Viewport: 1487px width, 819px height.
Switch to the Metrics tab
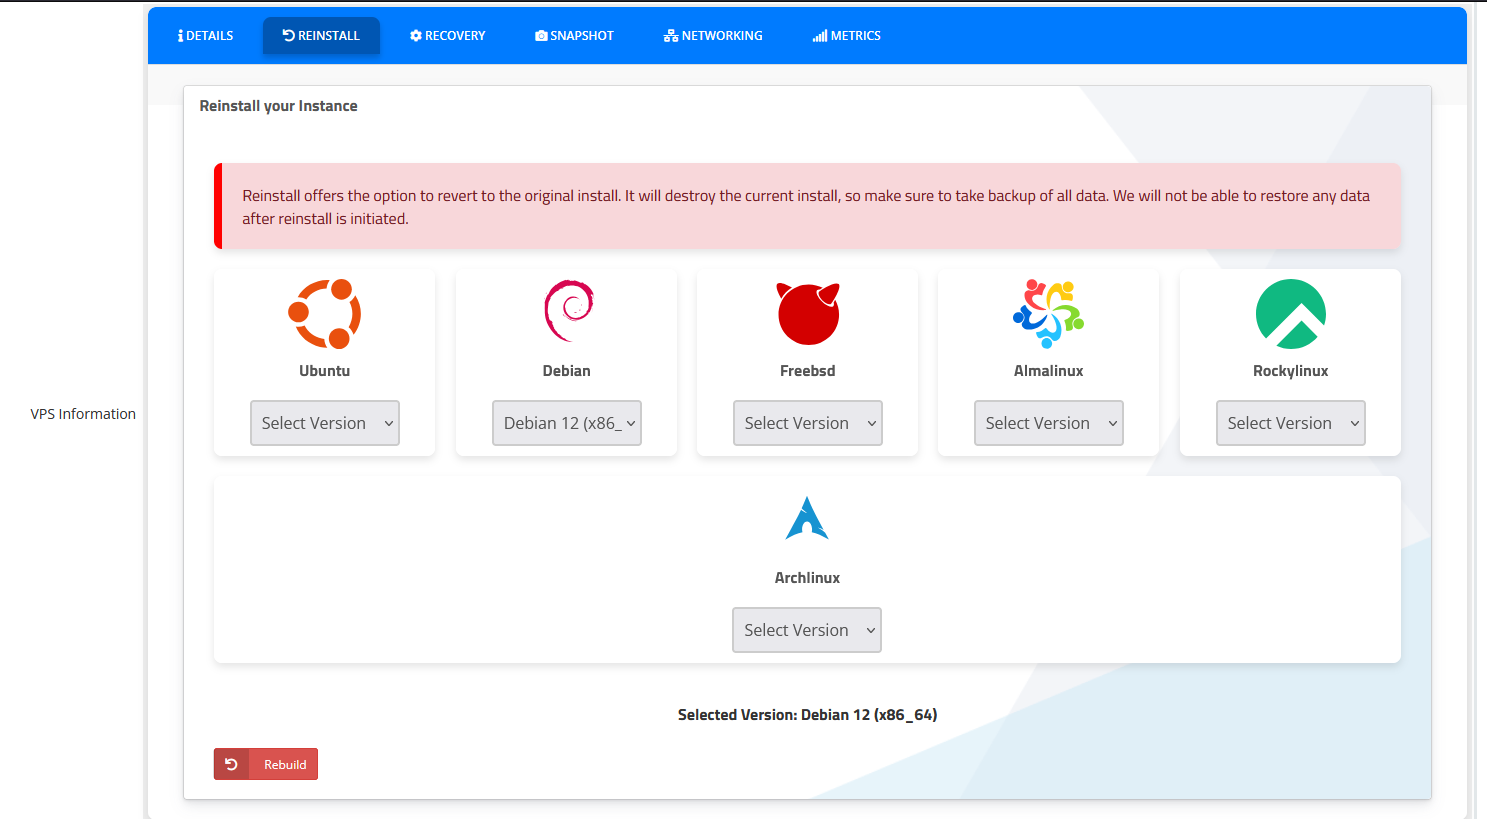pos(847,36)
